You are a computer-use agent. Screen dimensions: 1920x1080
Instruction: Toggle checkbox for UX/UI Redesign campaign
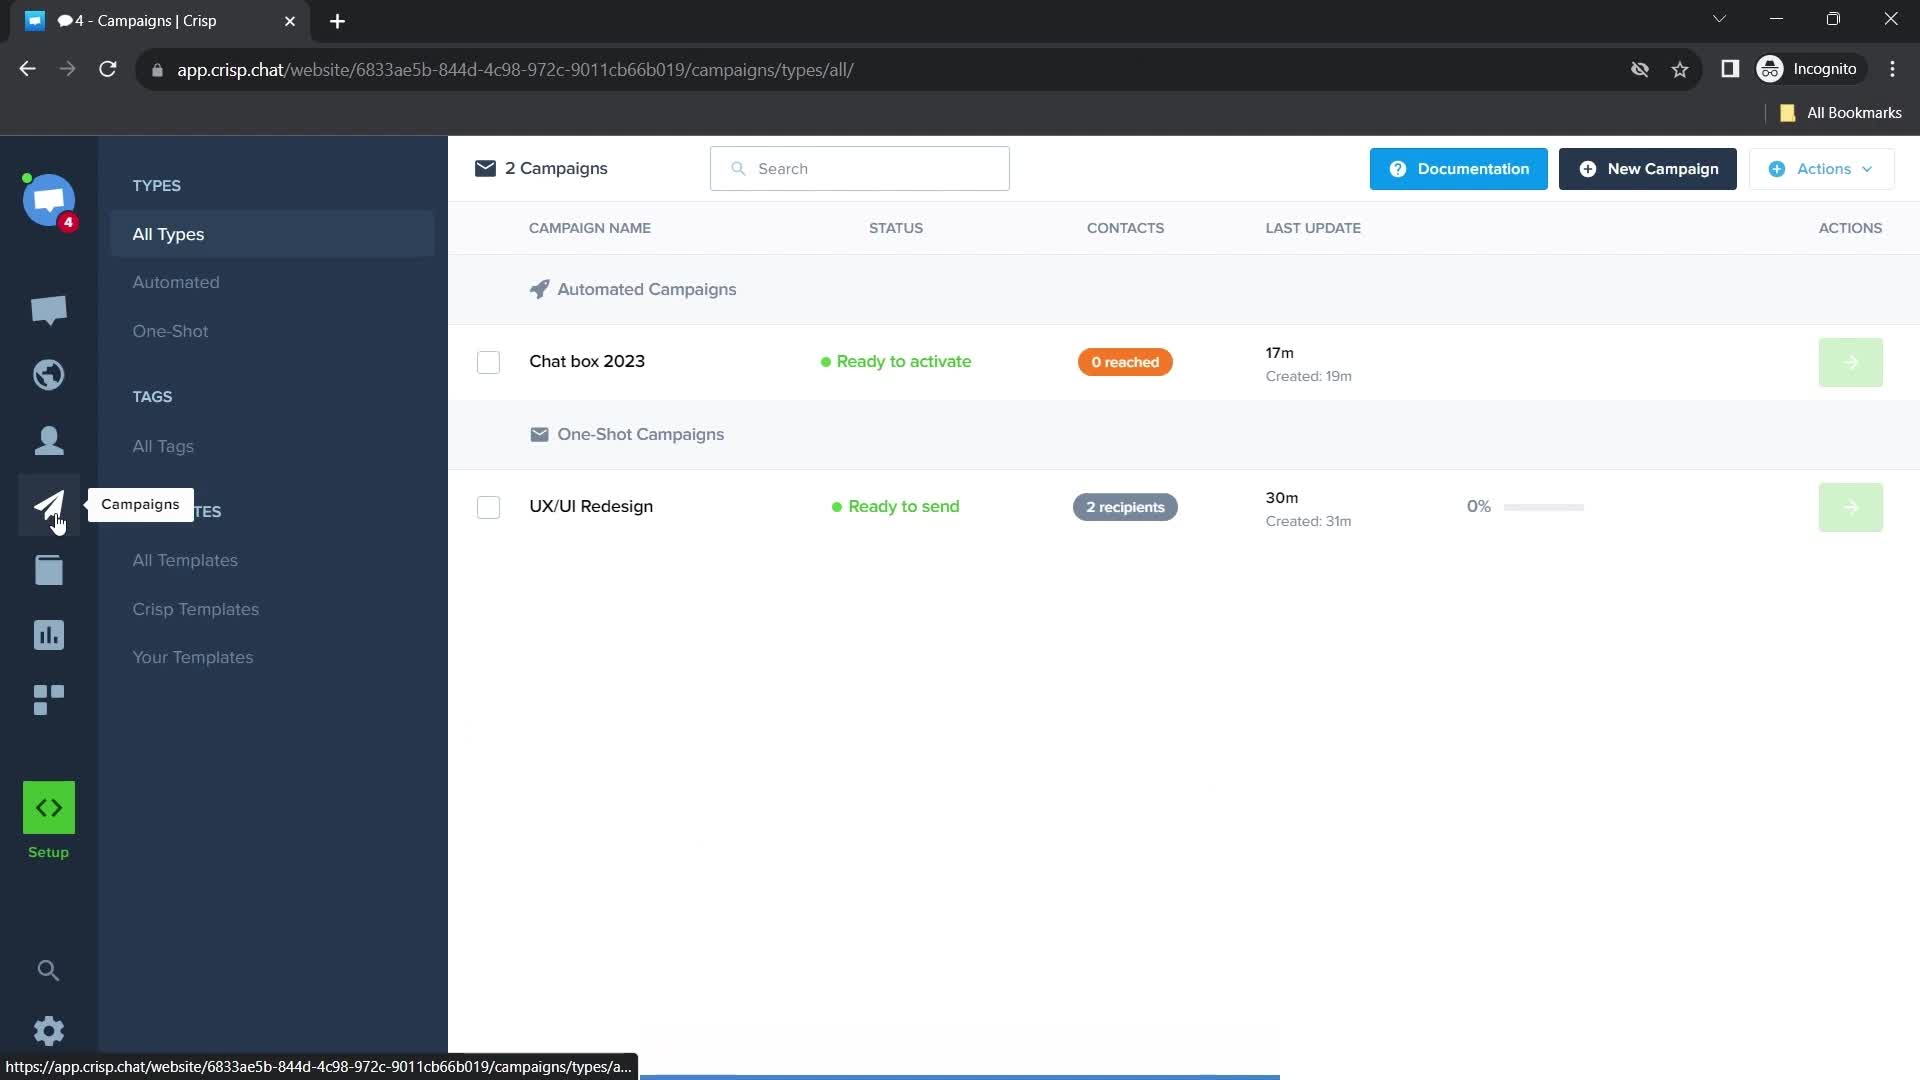coord(488,506)
